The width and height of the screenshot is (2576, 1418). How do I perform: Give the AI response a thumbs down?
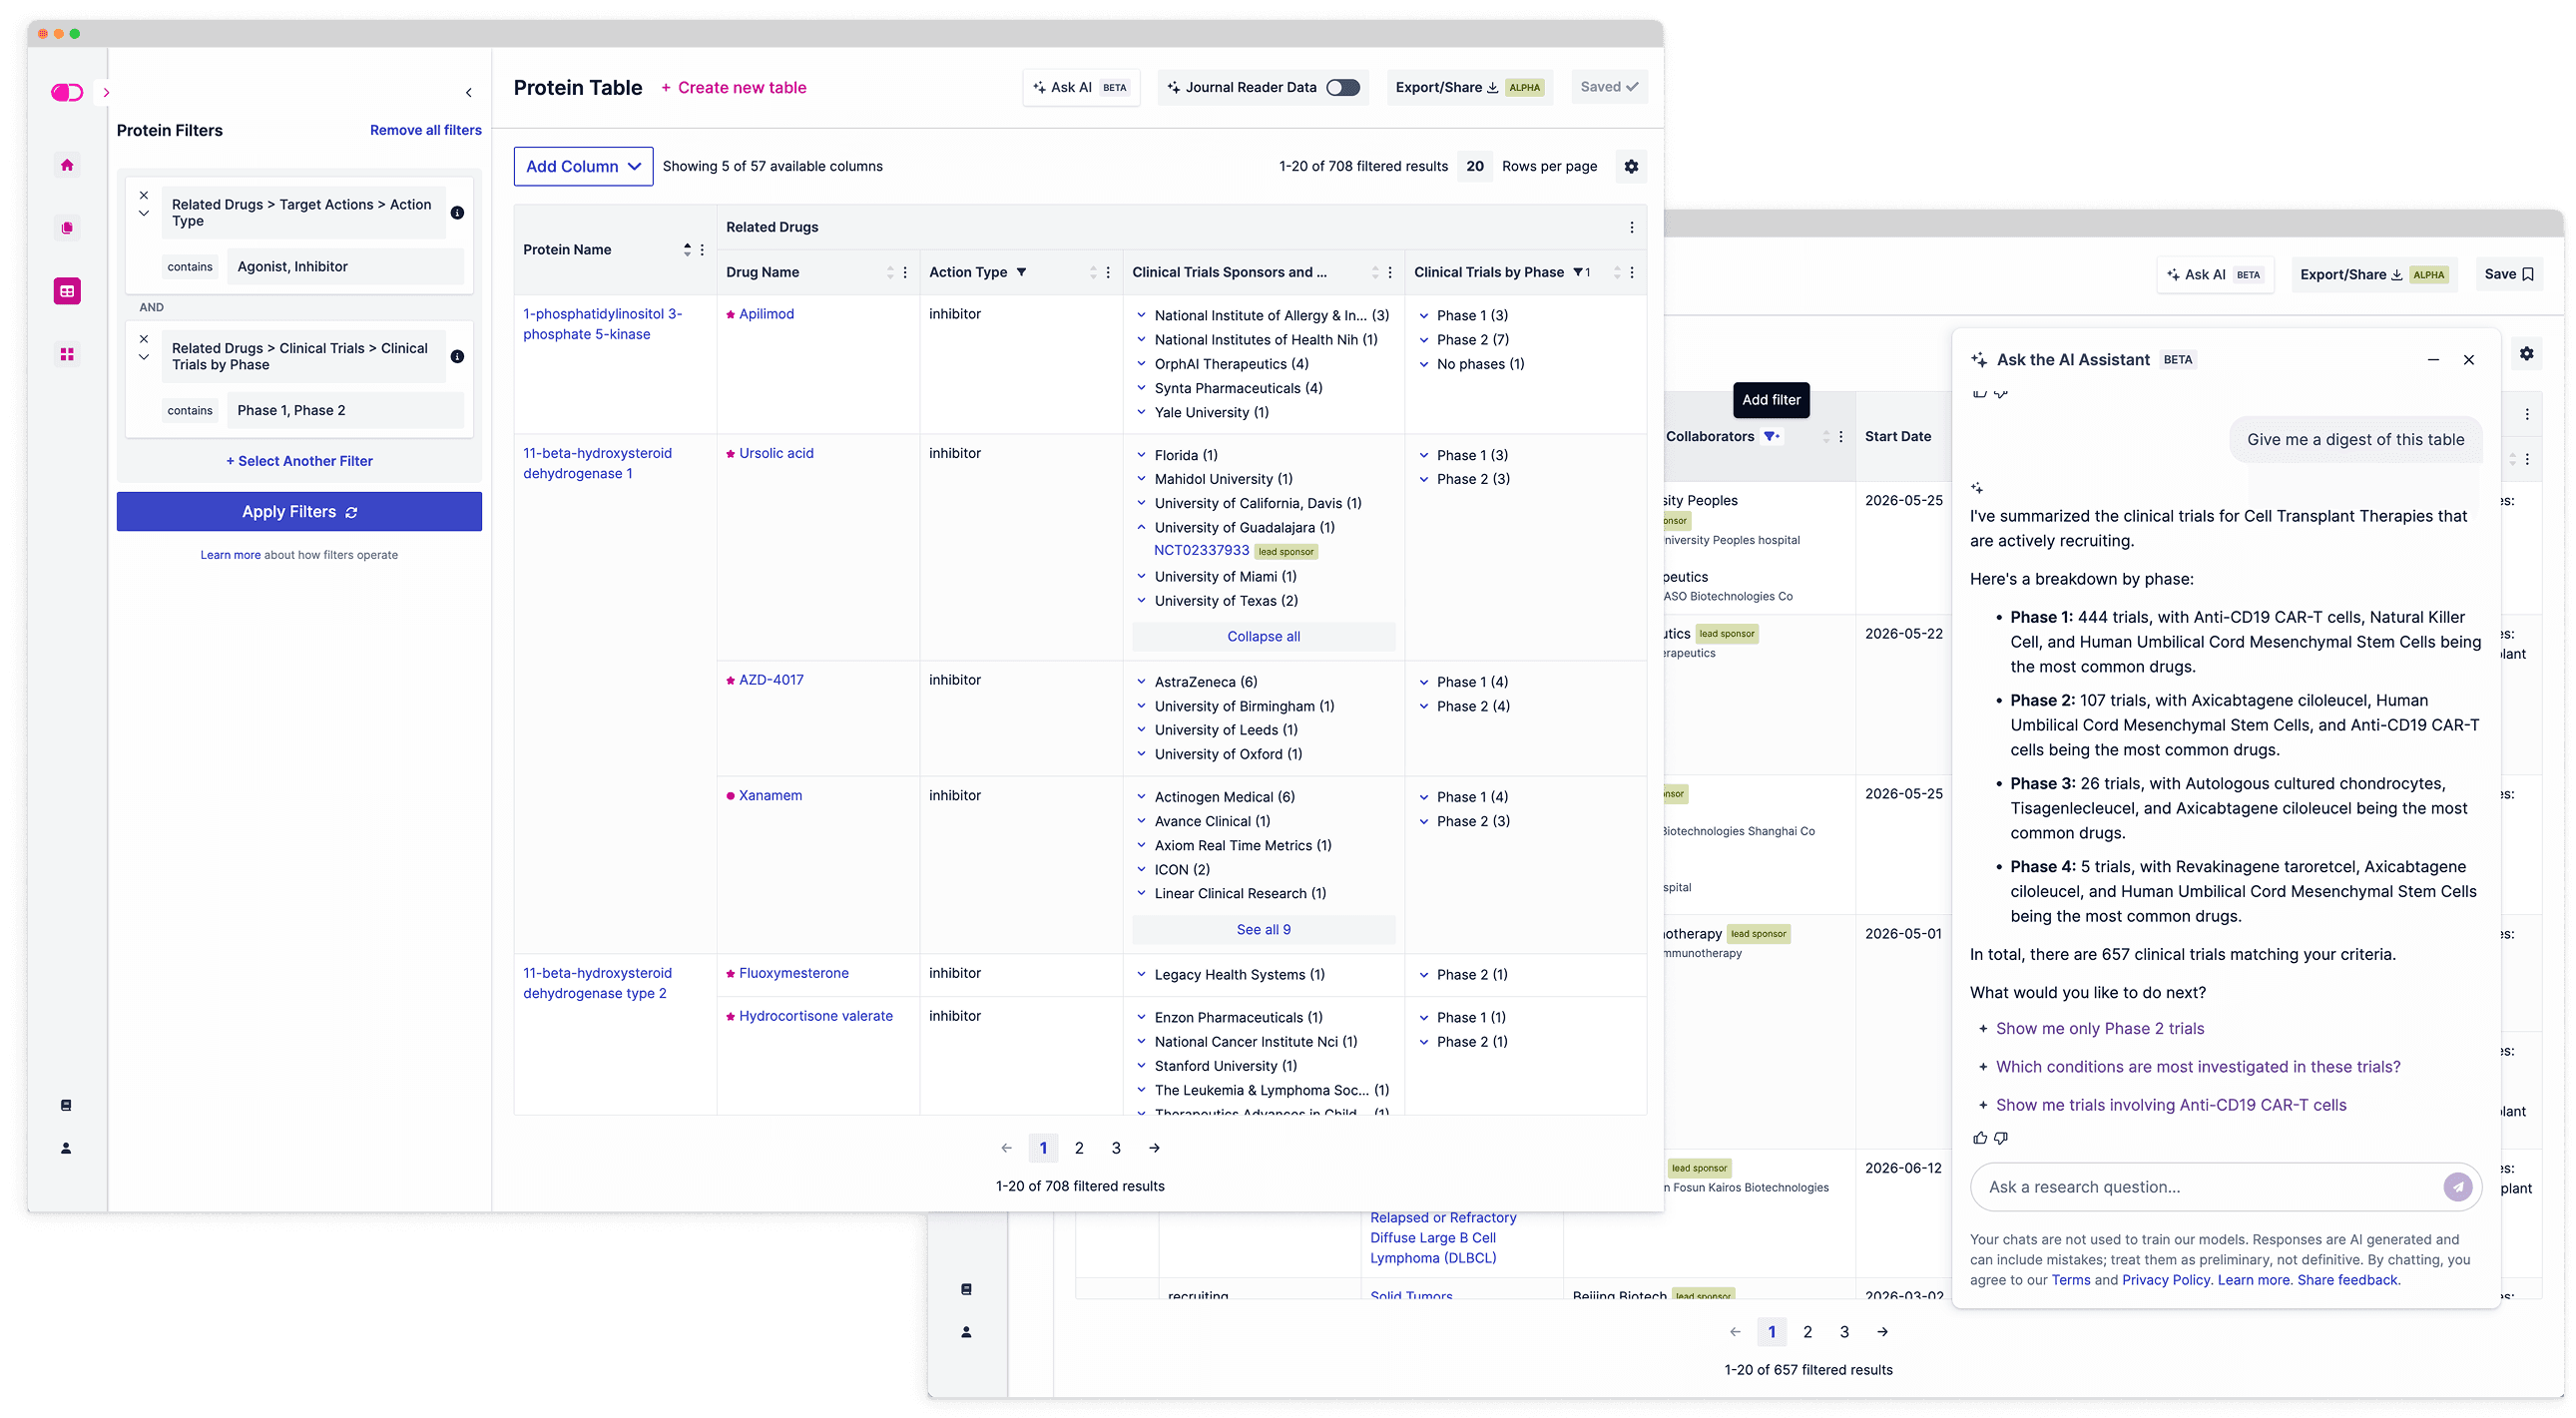pos(2001,1138)
